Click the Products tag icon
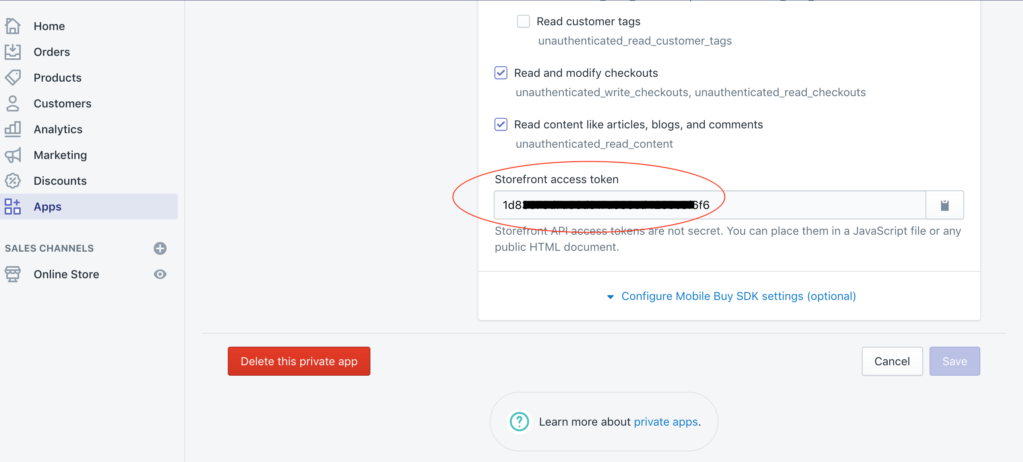1023x462 pixels. click(13, 78)
